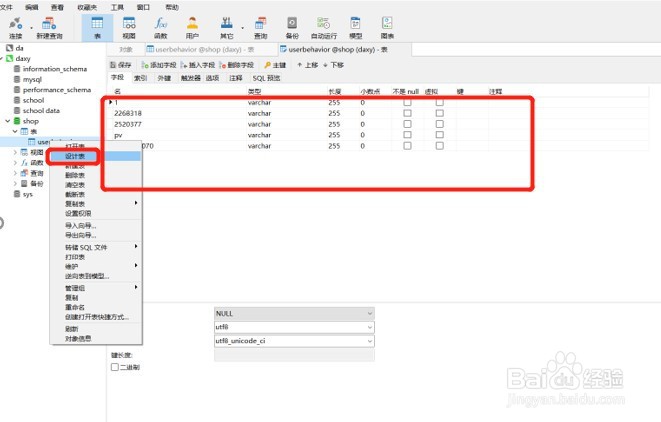Collapse the shop database node
The image size is (661, 422).
(x=8, y=121)
